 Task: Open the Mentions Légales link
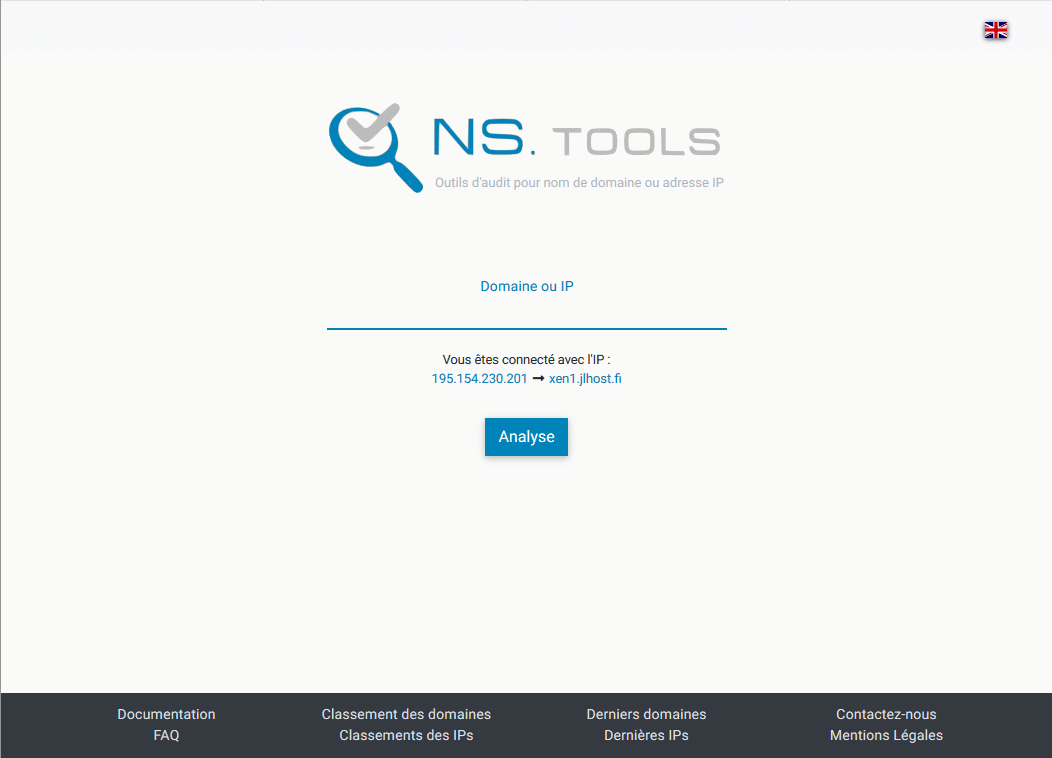coord(886,735)
